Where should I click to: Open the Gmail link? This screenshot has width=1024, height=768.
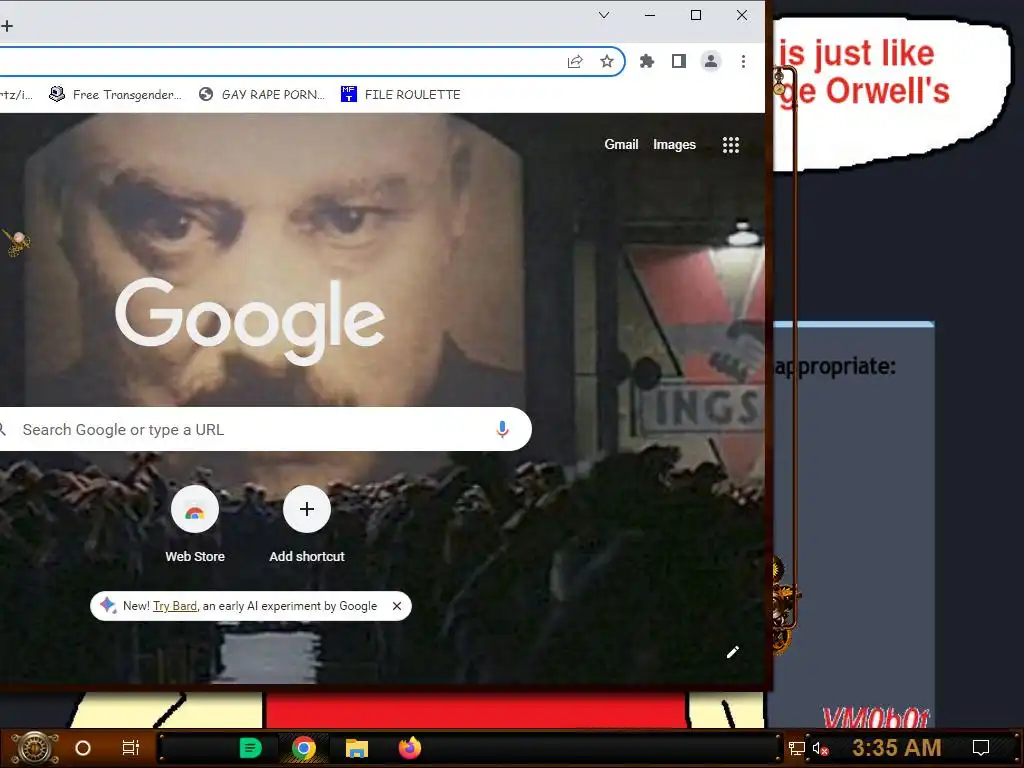click(x=621, y=144)
